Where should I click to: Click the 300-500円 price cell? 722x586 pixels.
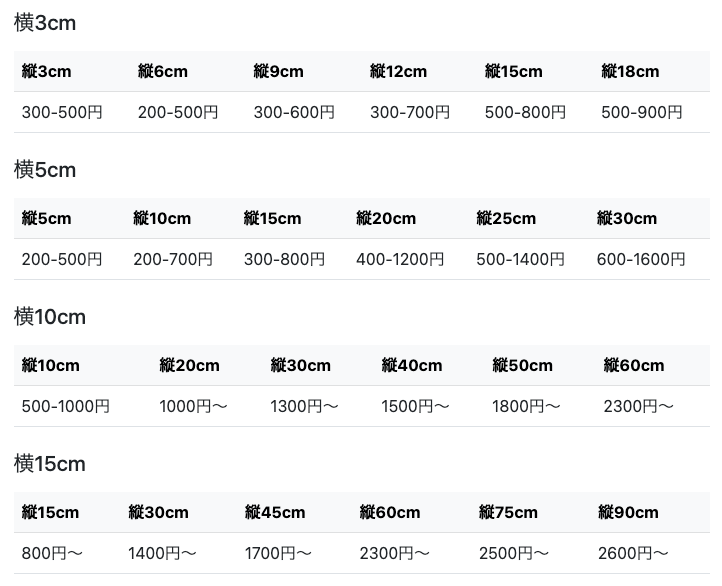pos(62,112)
